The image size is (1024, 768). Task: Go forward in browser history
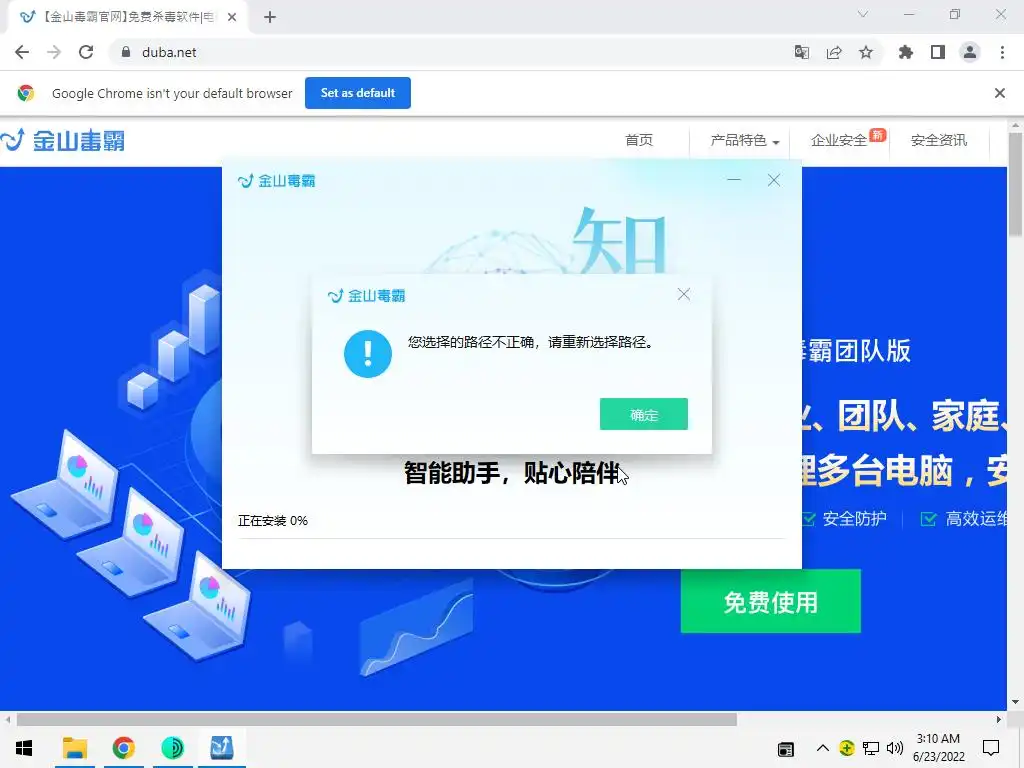coord(54,52)
